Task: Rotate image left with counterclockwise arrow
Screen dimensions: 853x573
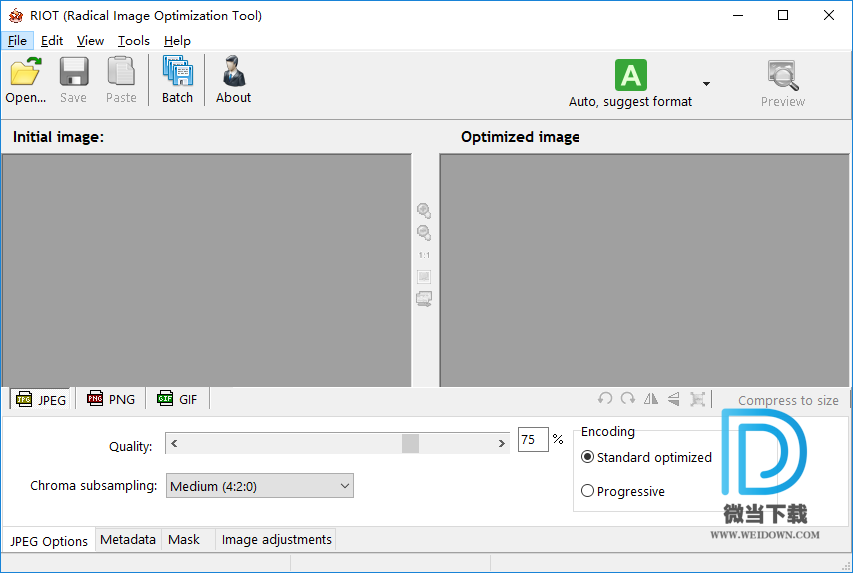Action: 605,399
